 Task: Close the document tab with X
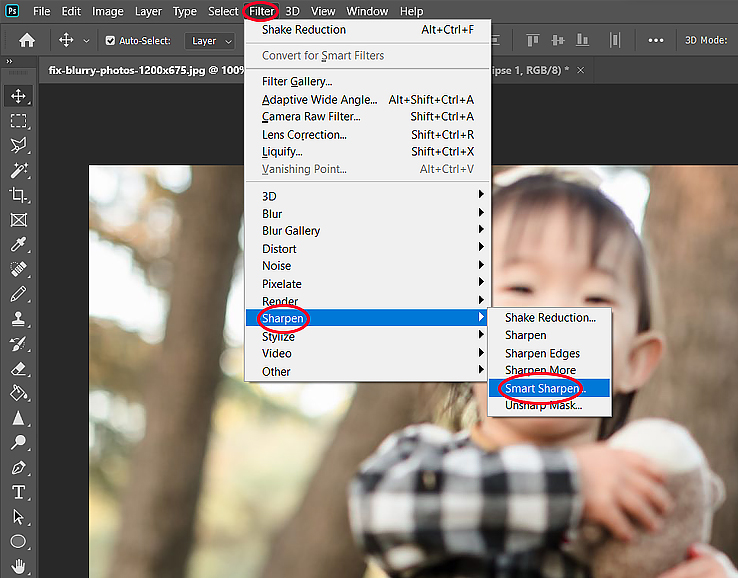pyautogui.click(x=581, y=70)
